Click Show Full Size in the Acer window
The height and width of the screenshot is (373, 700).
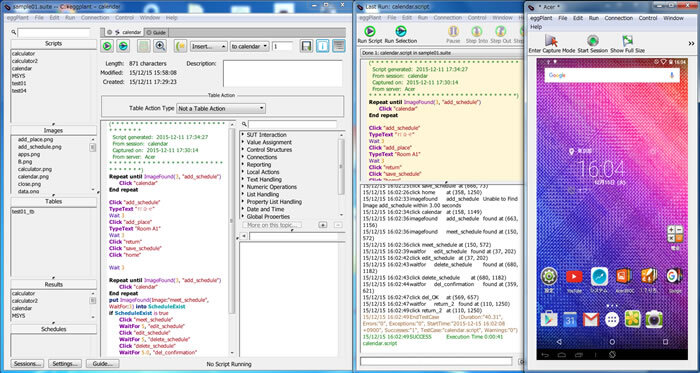[x=627, y=44]
